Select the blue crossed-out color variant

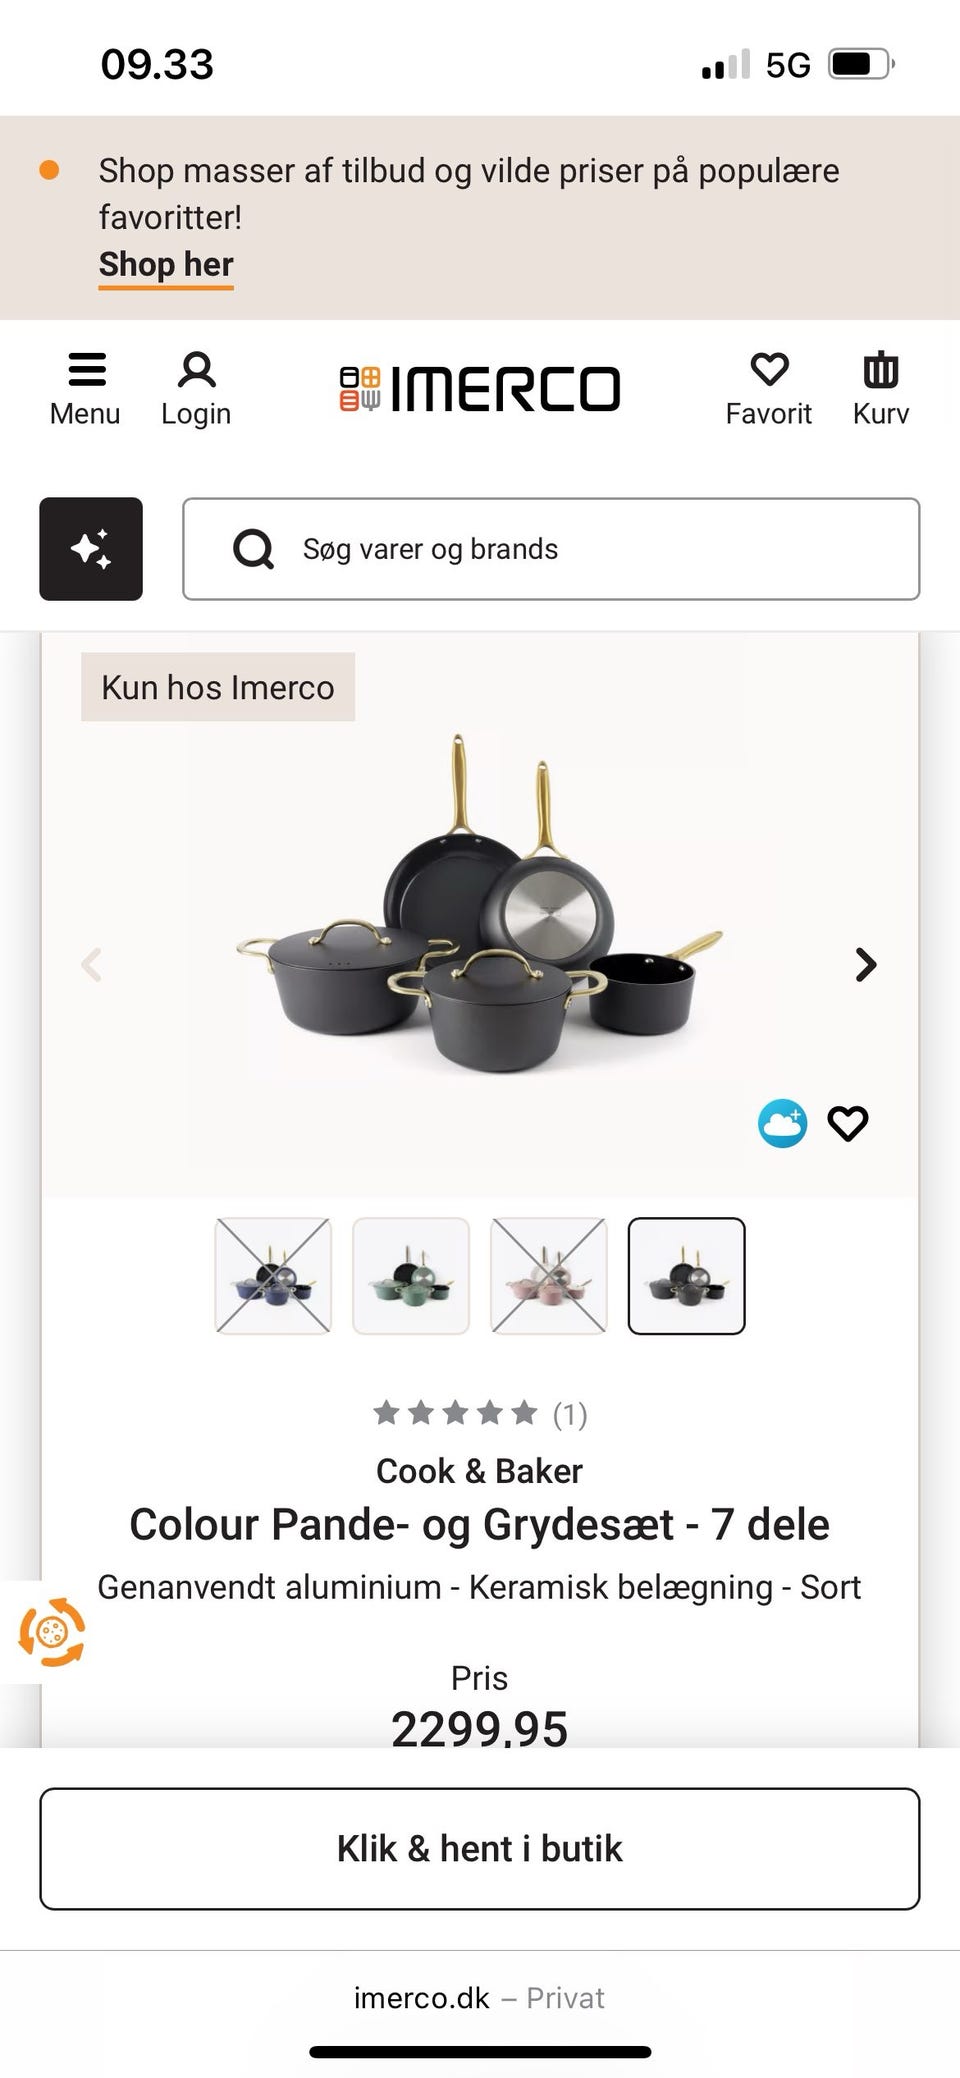pos(273,1276)
